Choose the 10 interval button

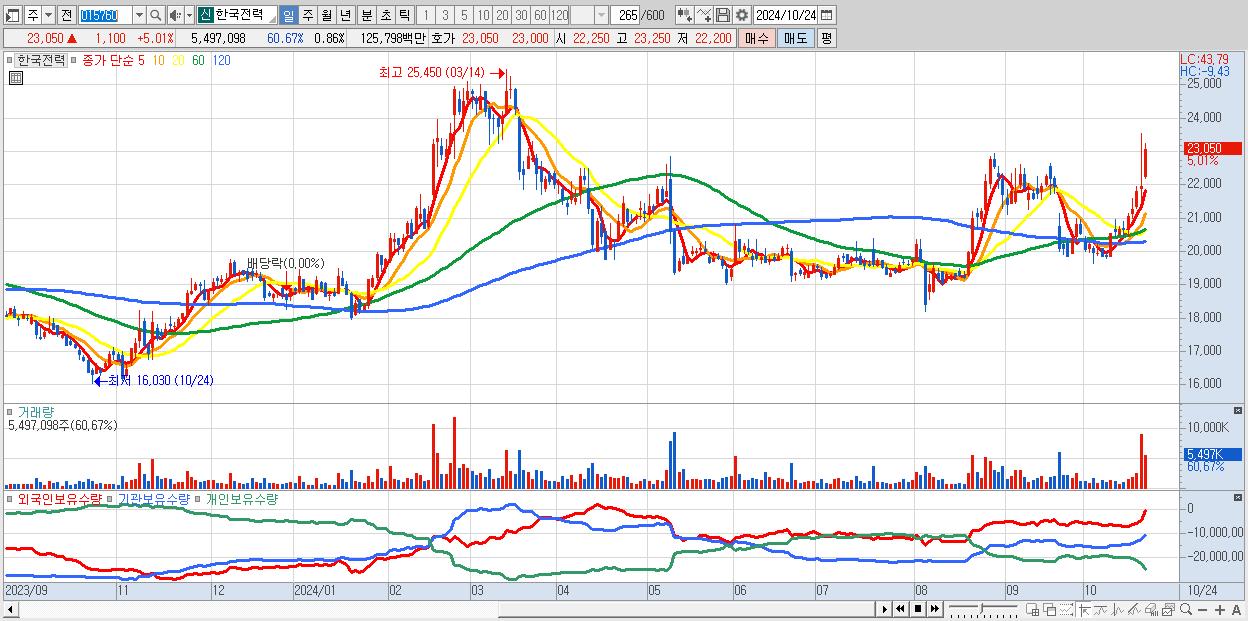point(483,15)
